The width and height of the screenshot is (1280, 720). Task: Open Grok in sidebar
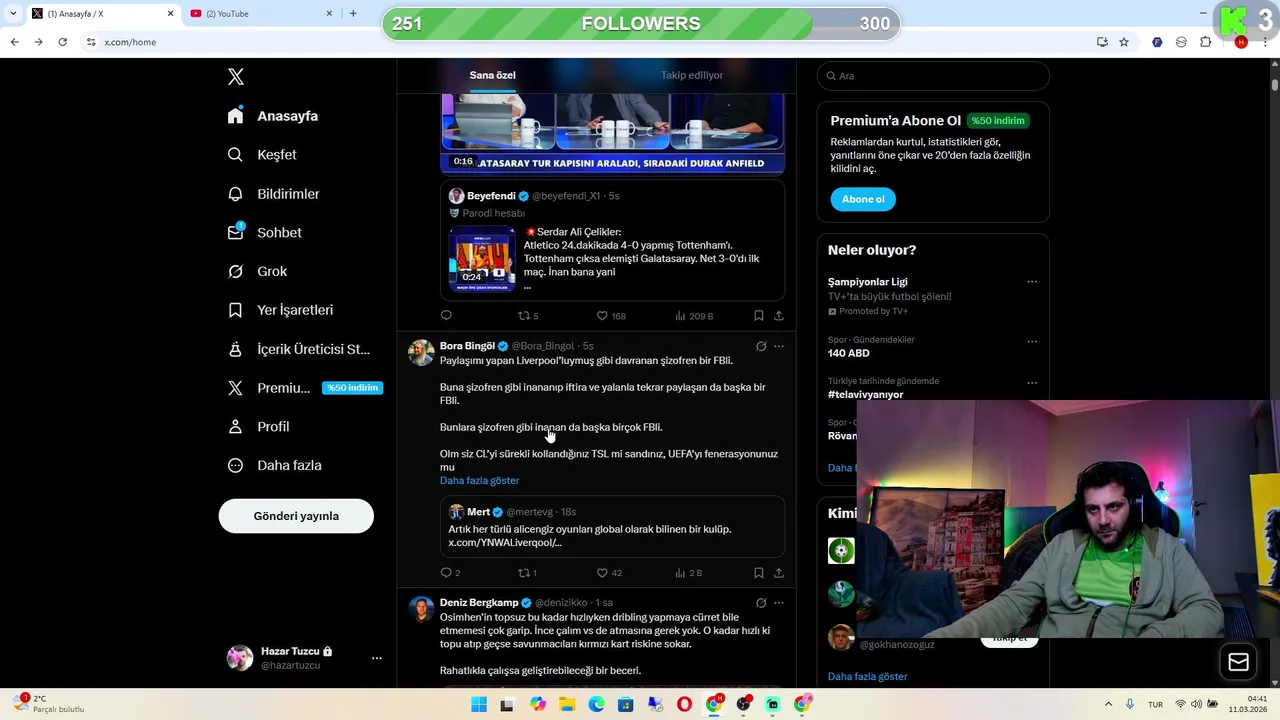(x=257, y=271)
